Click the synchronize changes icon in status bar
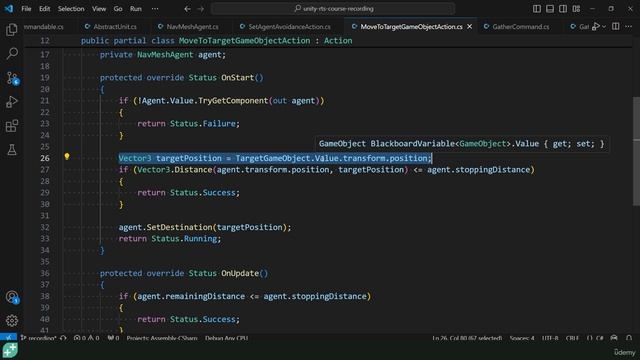640x360 pixels. 63,338
